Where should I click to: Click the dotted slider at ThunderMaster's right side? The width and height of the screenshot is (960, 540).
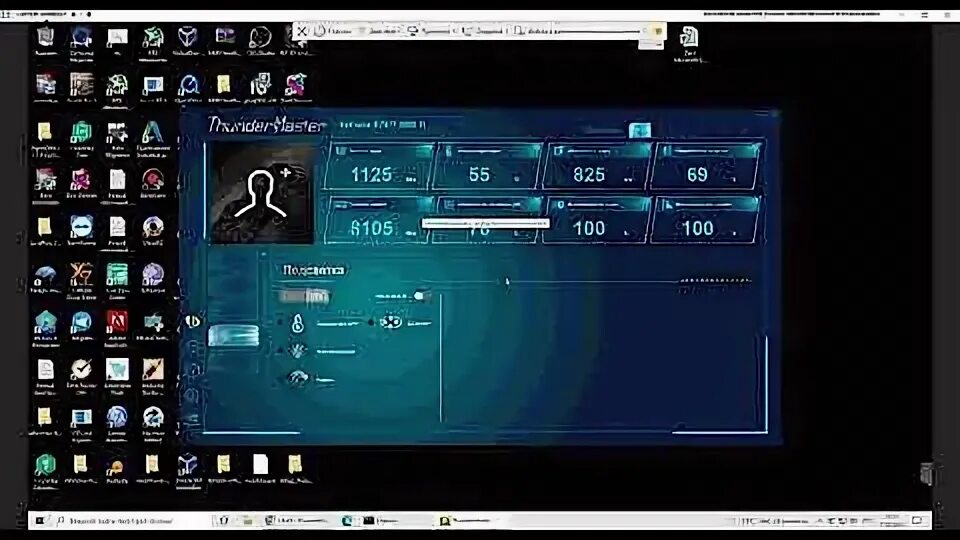tap(715, 282)
